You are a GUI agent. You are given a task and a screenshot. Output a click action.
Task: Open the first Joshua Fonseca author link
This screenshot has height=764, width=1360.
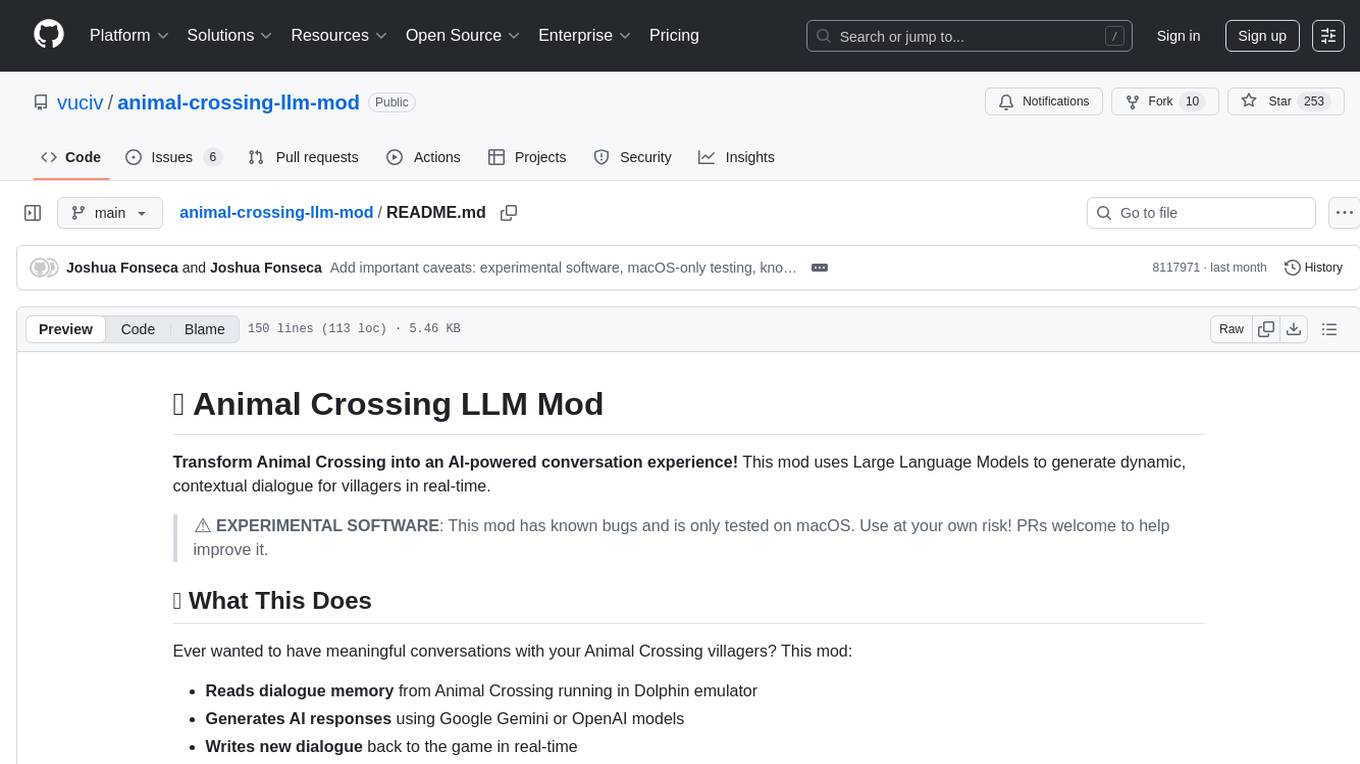coord(122,268)
